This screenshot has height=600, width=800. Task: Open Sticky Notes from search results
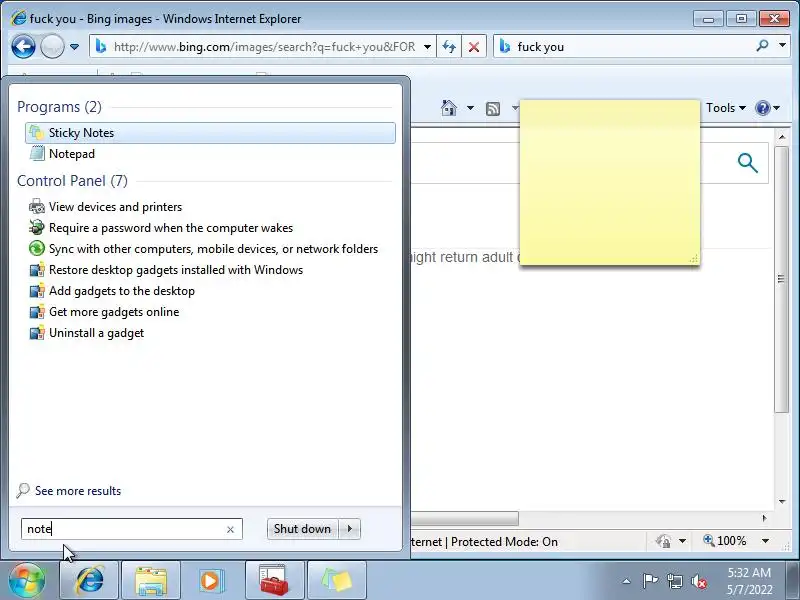[x=210, y=133]
